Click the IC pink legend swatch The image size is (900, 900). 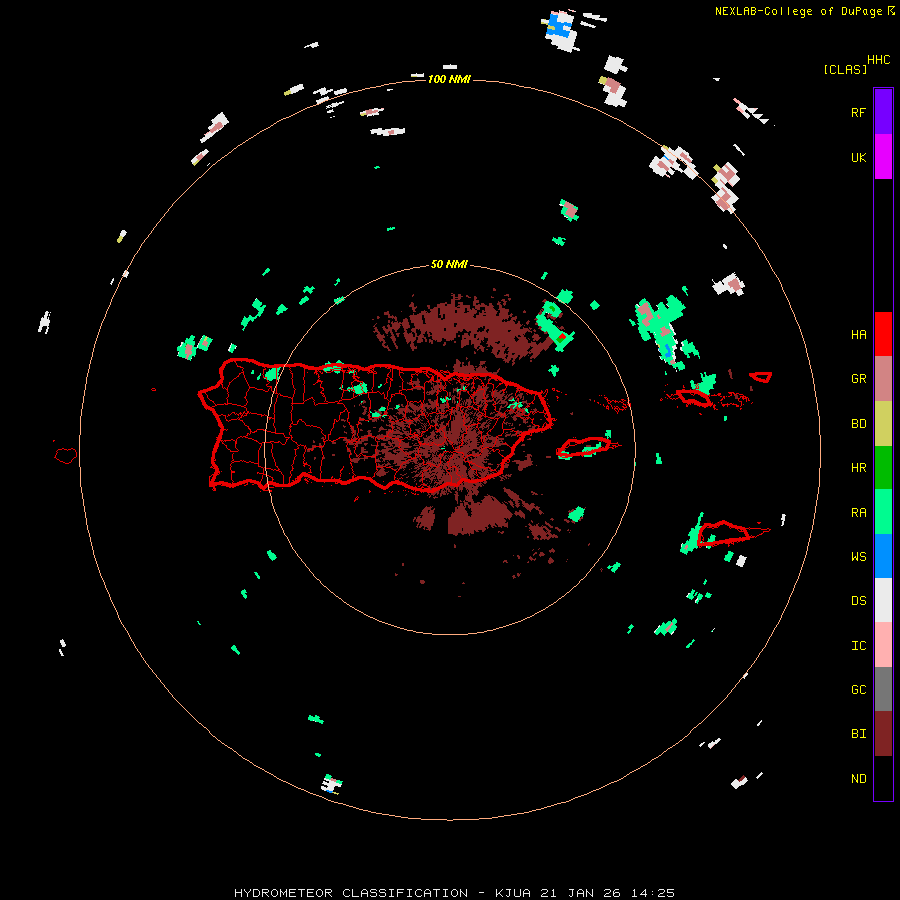click(883, 645)
